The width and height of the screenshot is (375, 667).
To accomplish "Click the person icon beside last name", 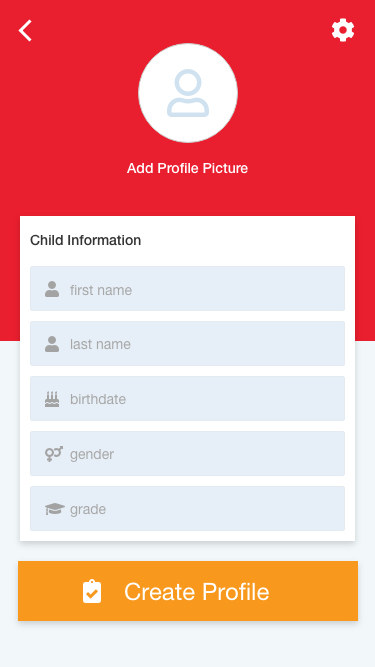I will coord(52,344).
